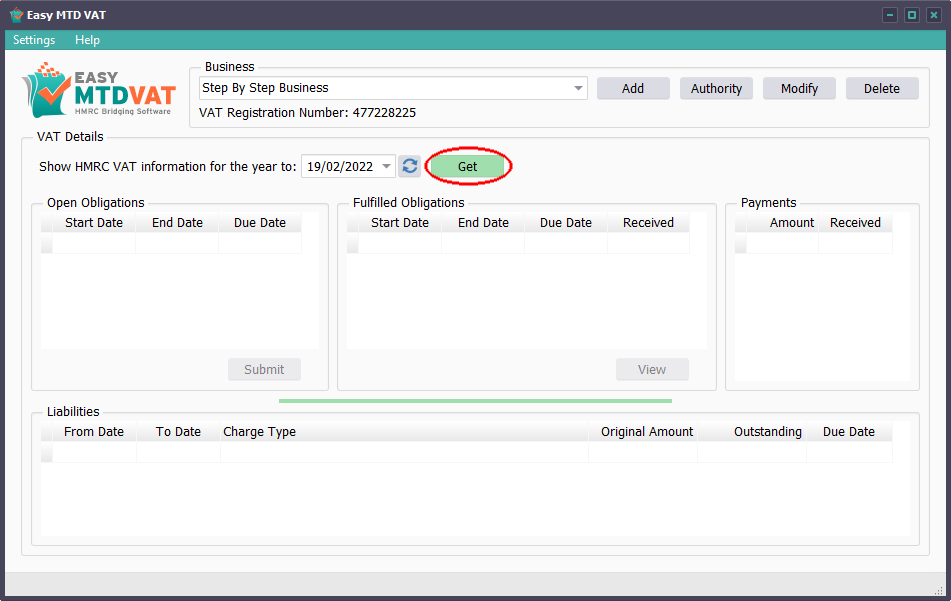Click Payments Received column header
951x601 pixels.
[x=855, y=223]
